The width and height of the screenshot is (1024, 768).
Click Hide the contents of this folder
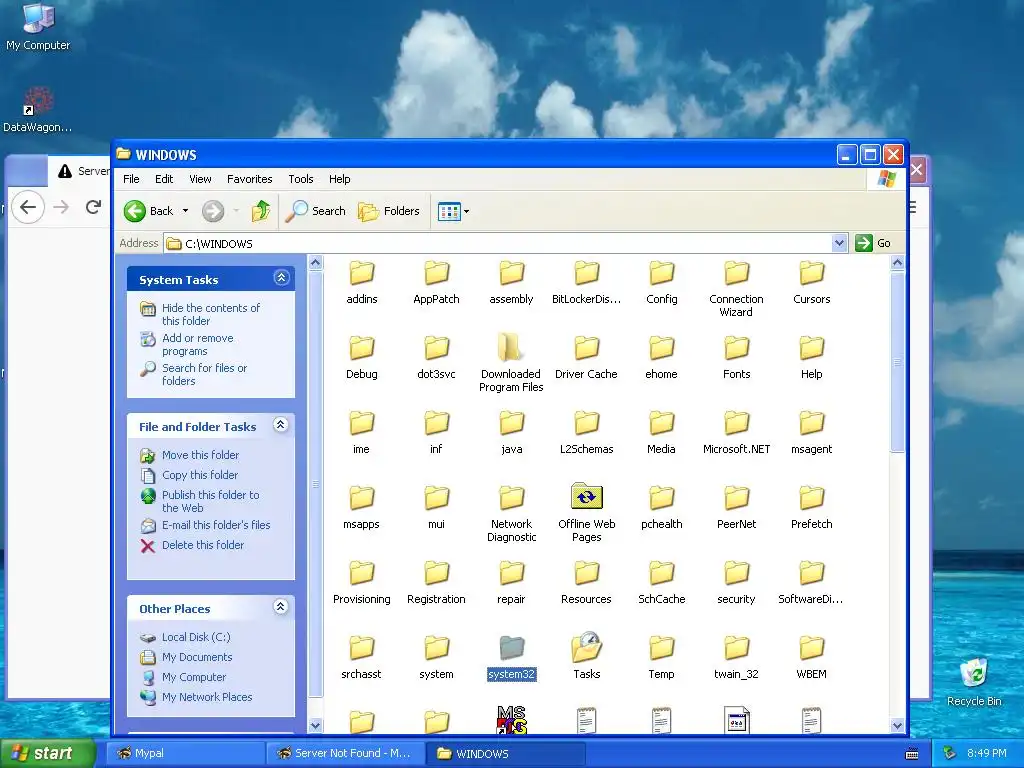coord(210,314)
